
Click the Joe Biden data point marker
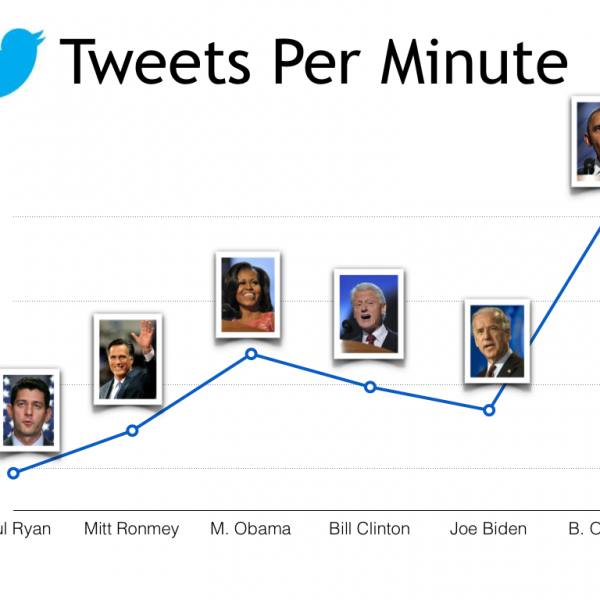tap(489, 410)
